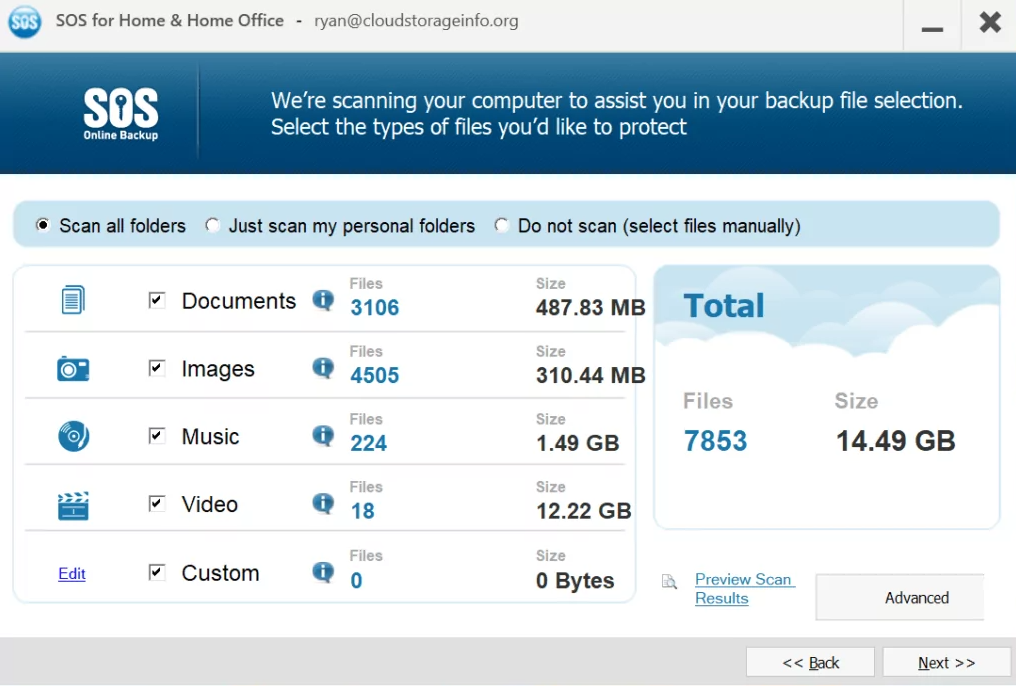Viewport: 1016px width, 686px height.
Task: Click Images file count 4505
Action: (375, 375)
